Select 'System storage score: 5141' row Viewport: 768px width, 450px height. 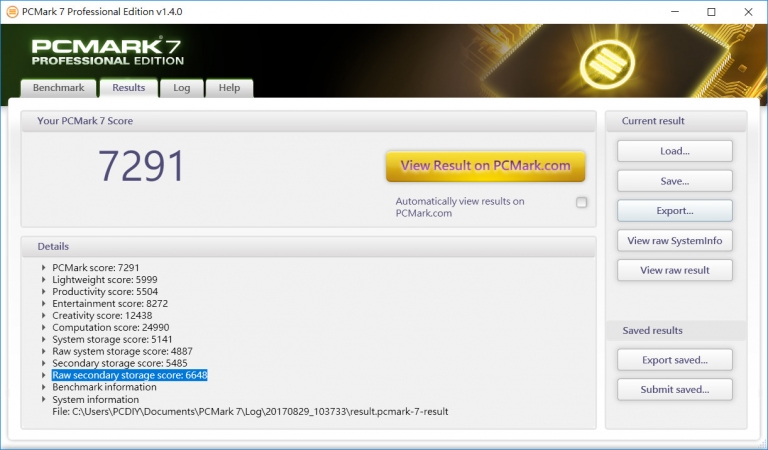(x=112, y=339)
